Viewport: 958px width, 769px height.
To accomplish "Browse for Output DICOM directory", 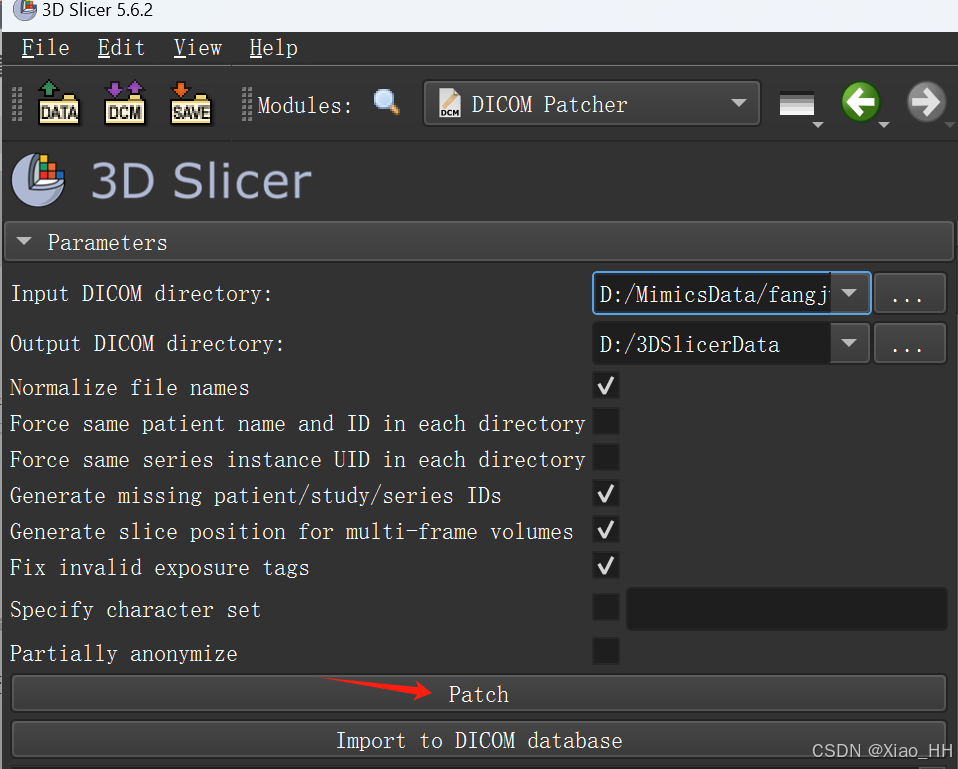I will 909,343.
